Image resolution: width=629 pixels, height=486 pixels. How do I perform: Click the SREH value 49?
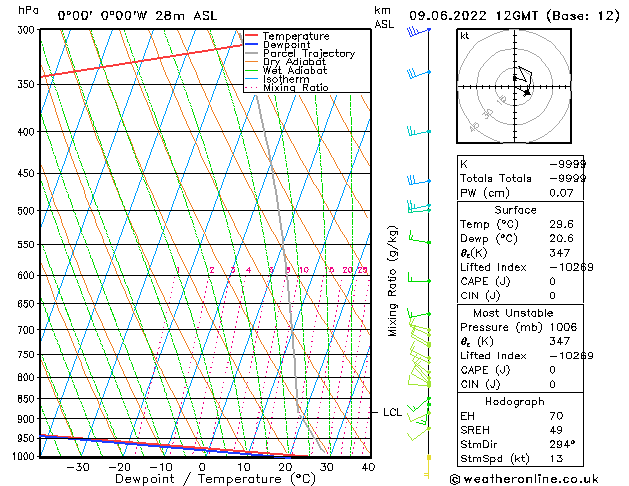click(x=556, y=430)
